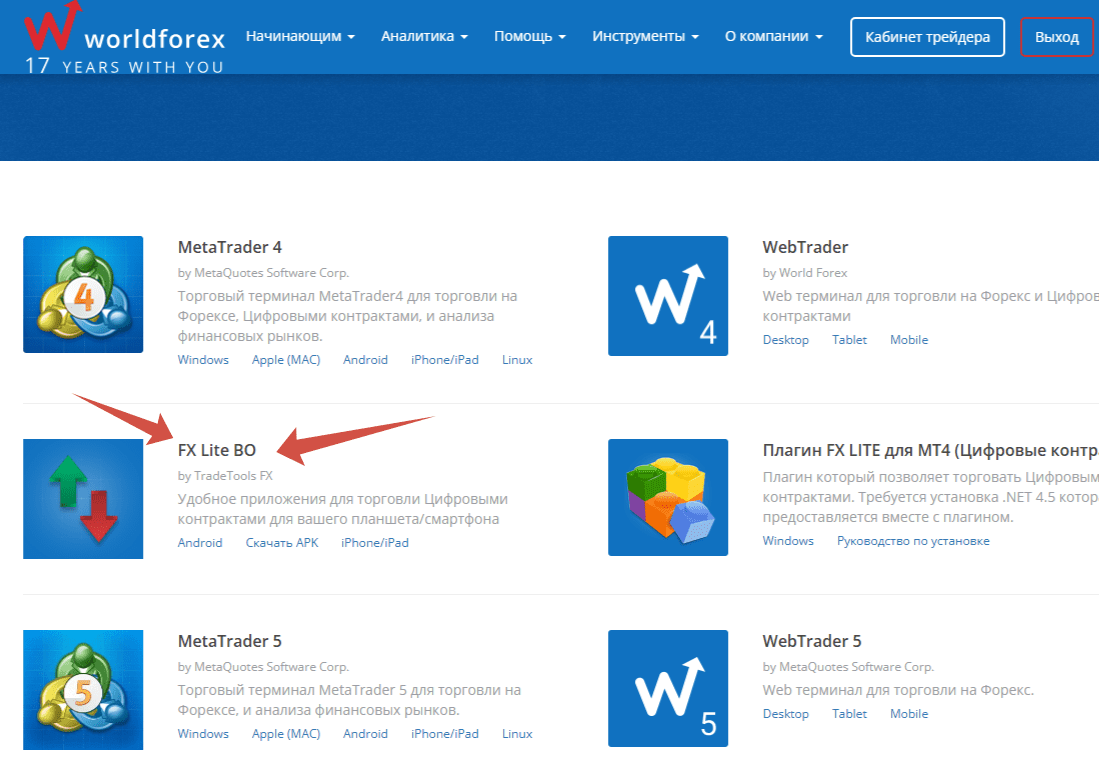Image resolution: width=1099 pixels, height=772 pixels.
Task: Click the FX Lite BO arrows icon
Action: [83, 498]
